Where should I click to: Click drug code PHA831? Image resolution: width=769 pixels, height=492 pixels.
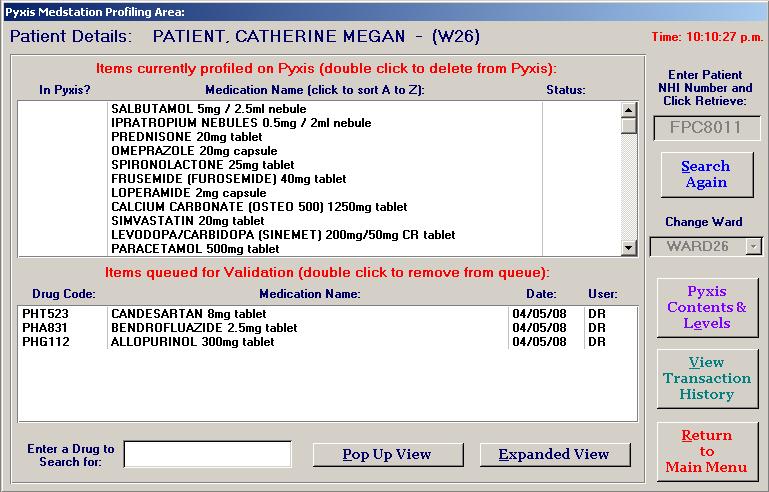point(45,328)
